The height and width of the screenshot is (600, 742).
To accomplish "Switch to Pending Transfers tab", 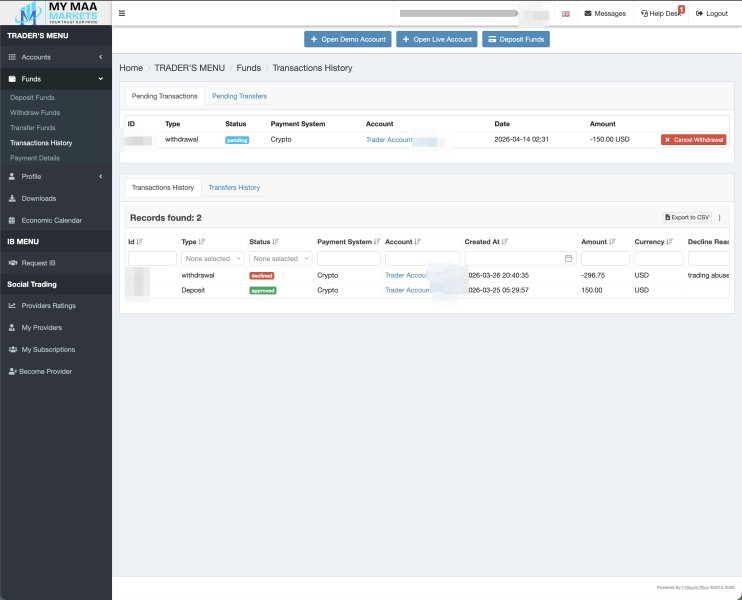I will click(x=239, y=96).
